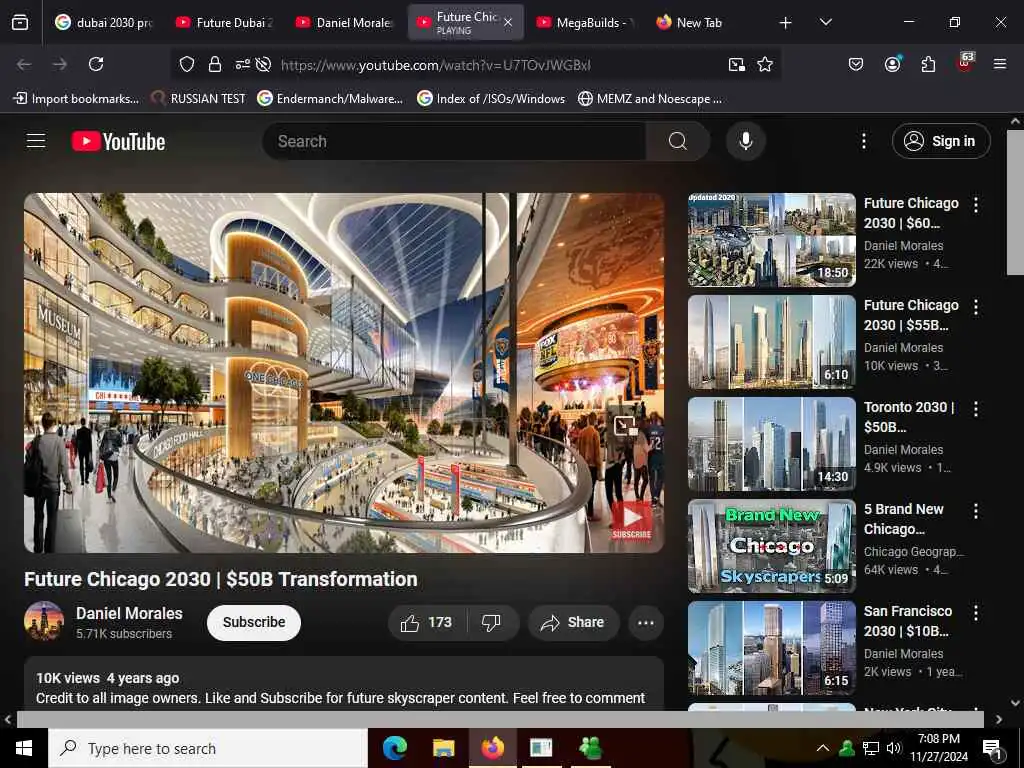This screenshot has height=768, width=1024.
Task: Launch Microsoft Edge from the taskbar
Action: (394, 748)
